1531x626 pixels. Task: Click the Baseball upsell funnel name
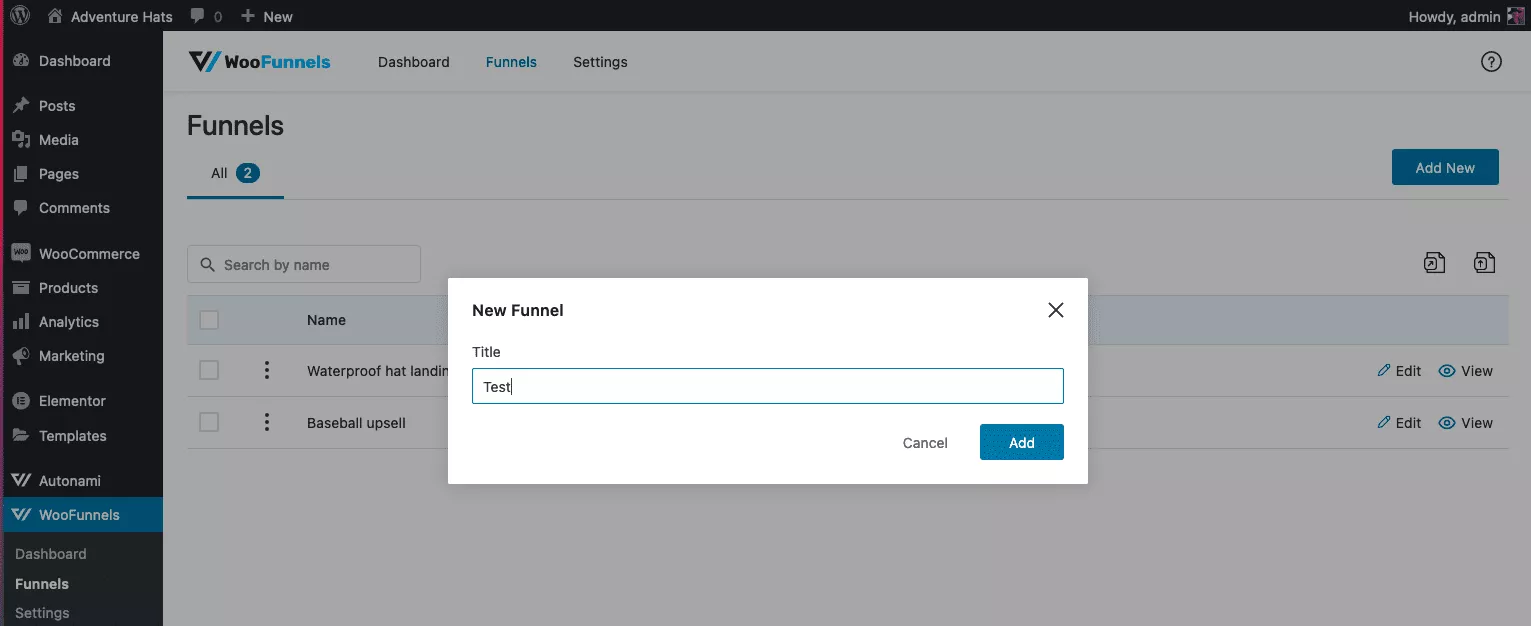click(x=356, y=423)
